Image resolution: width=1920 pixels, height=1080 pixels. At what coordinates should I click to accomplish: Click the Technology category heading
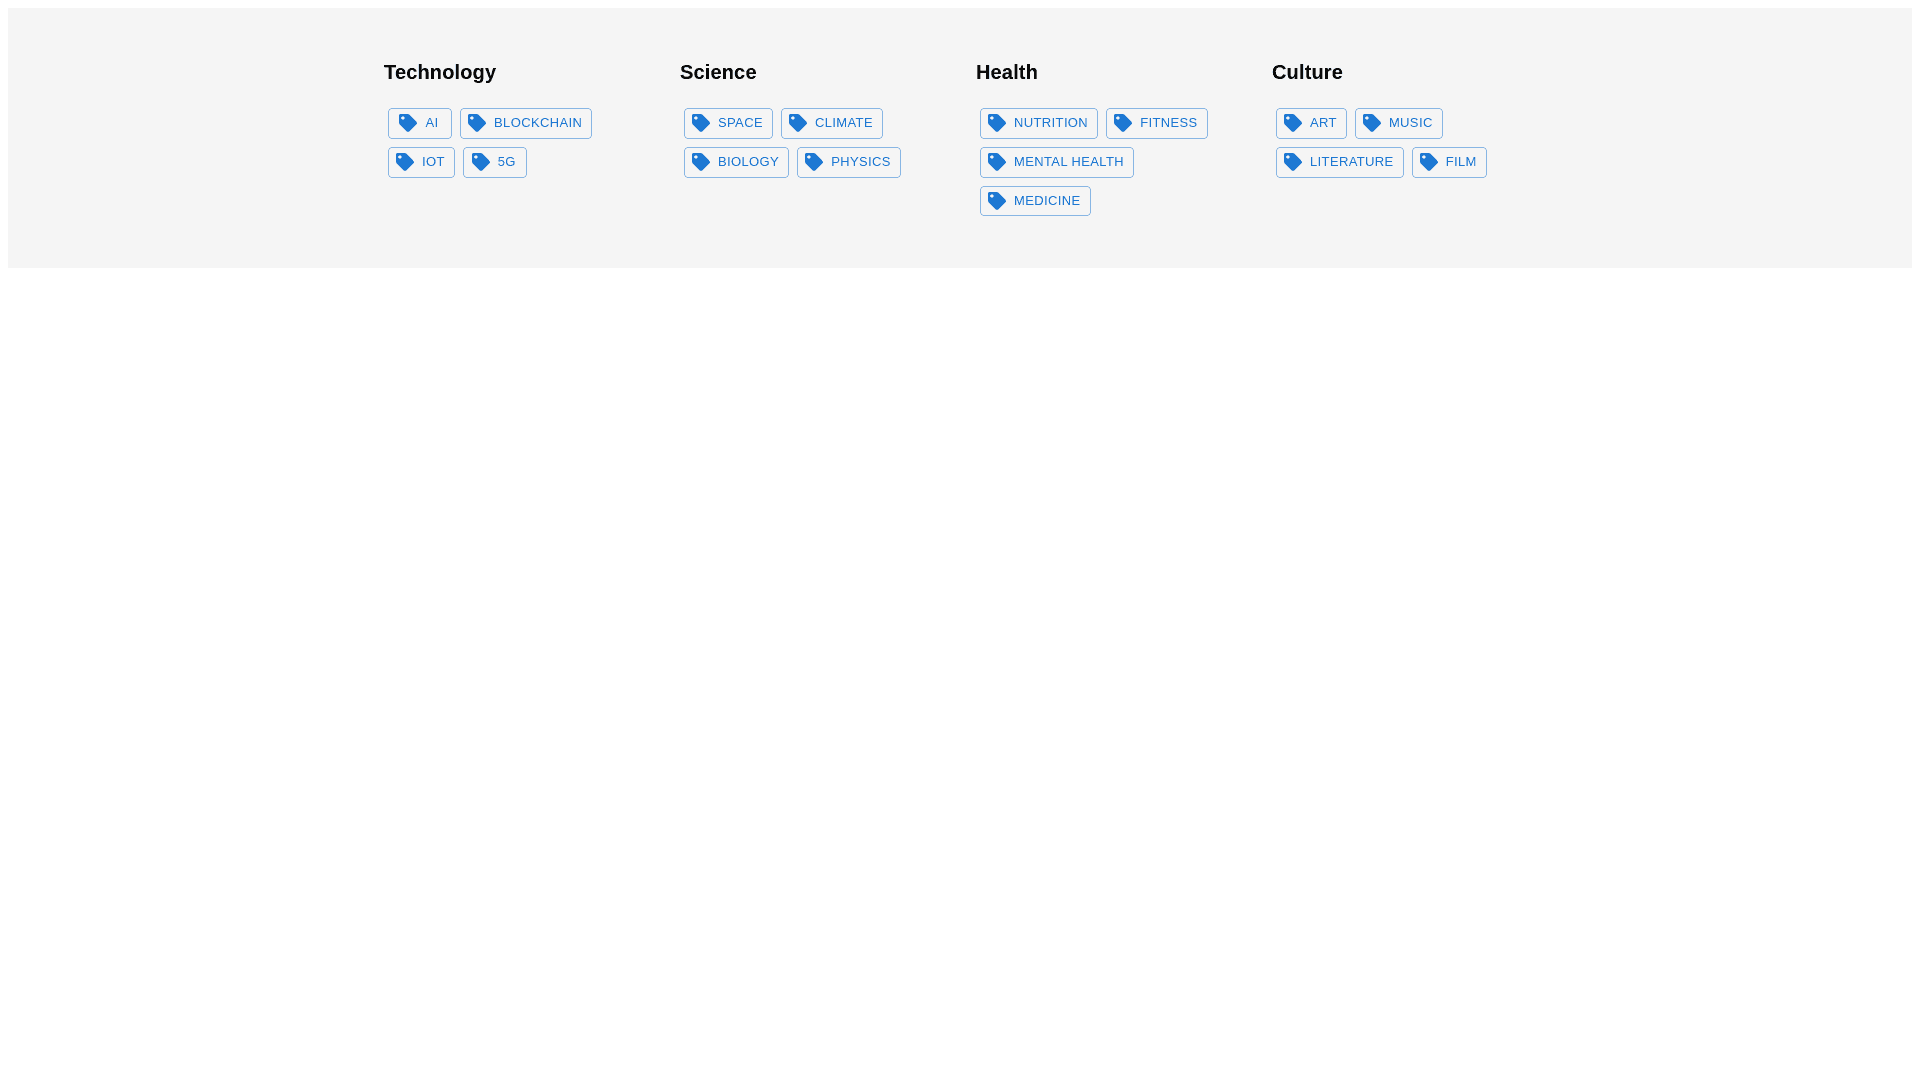[x=440, y=72]
